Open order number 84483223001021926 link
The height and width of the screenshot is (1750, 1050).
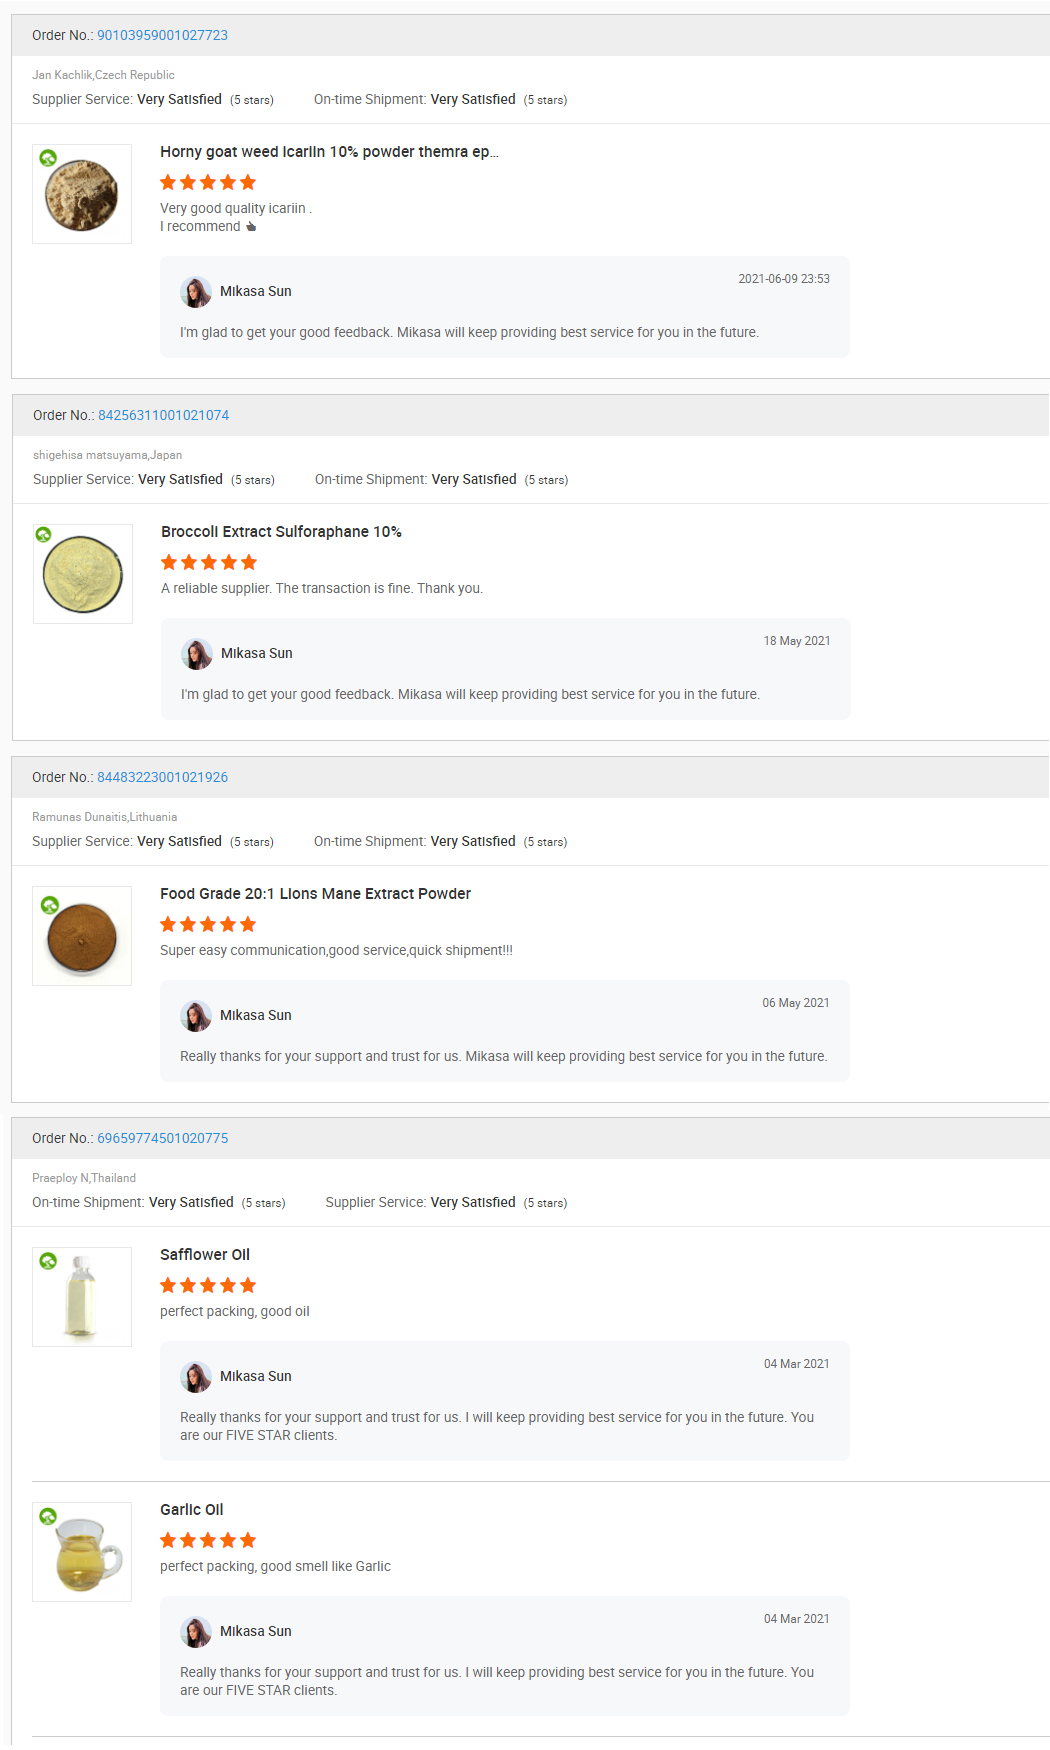(x=162, y=777)
